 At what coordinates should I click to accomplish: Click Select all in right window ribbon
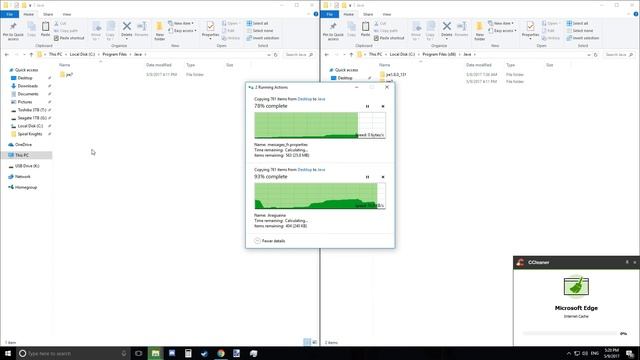pyautogui.click(x=578, y=23)
